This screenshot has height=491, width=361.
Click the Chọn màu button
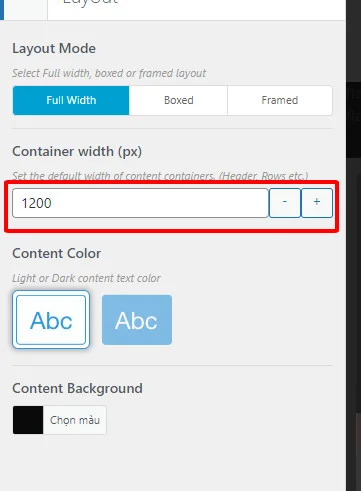[x=75, y=420]
